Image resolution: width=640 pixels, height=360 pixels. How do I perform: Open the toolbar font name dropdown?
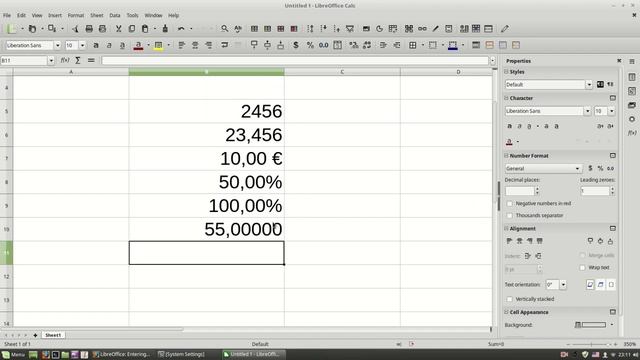click(x=58, y=45)
